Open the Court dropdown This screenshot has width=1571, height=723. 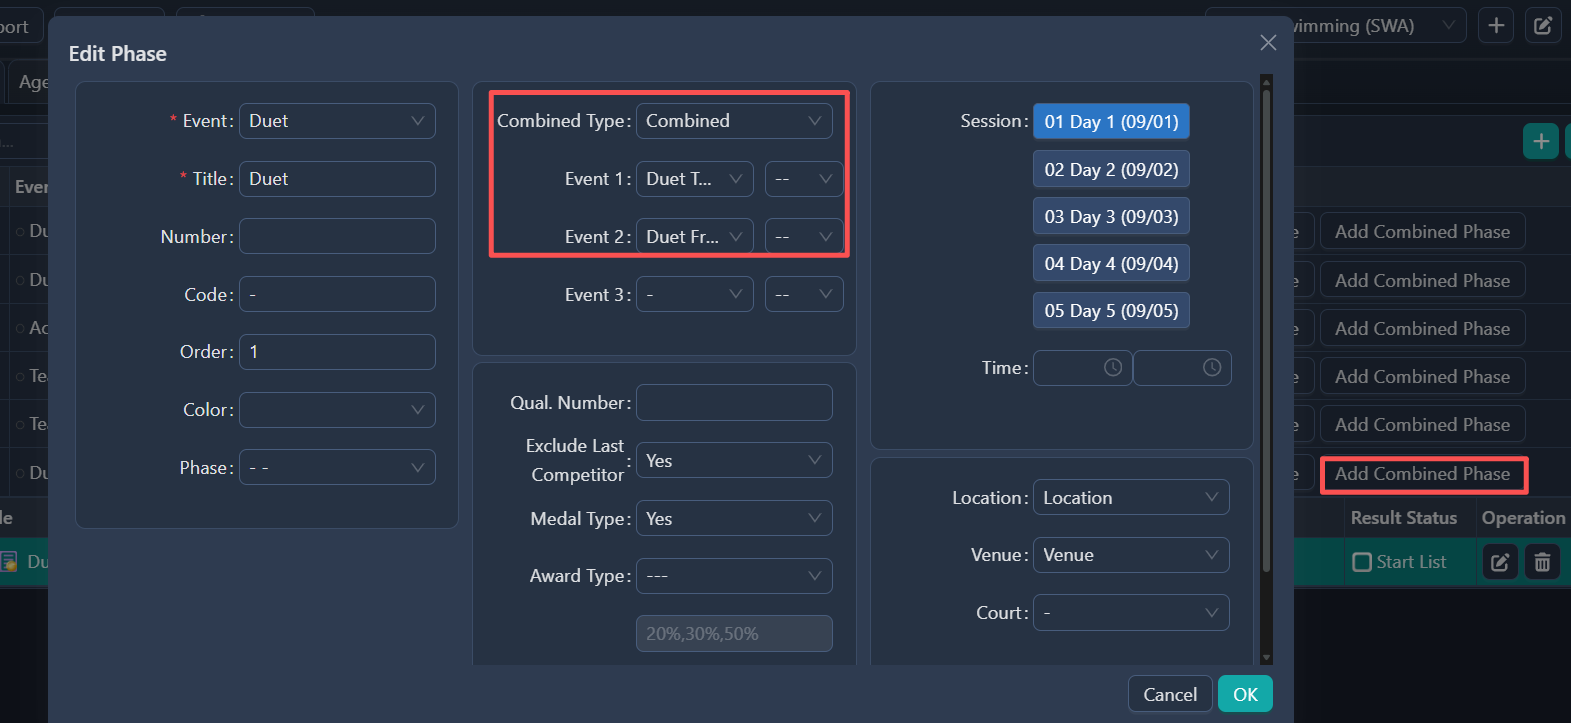(1131, 613)
